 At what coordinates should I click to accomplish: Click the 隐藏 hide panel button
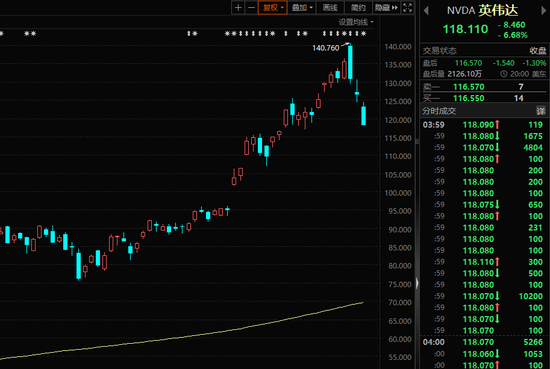[386, 8]
